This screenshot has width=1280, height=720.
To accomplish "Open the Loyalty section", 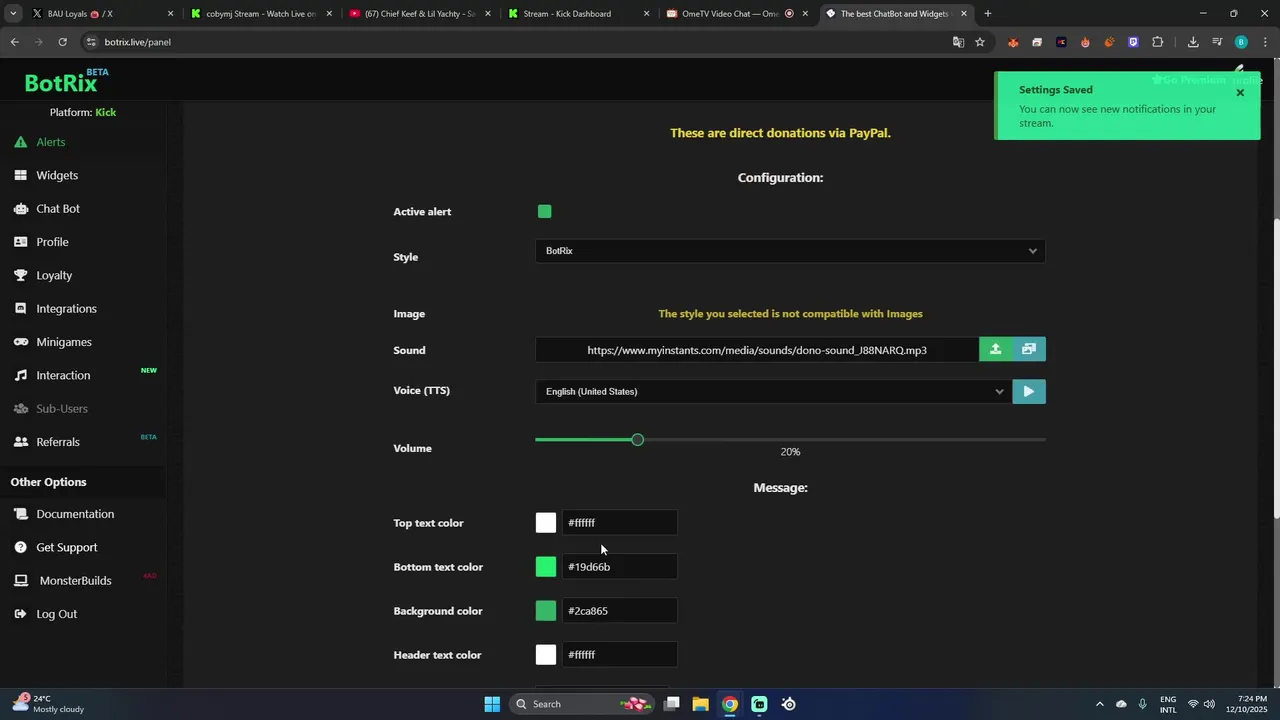I will pyautogui.click(x=54, y=275).
